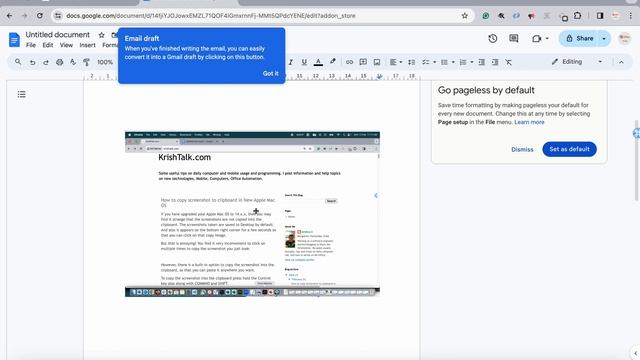Expand the side panel arrow at bottom right
The width and height of the screenshot is (640, 360).
[x=635, y=353]
